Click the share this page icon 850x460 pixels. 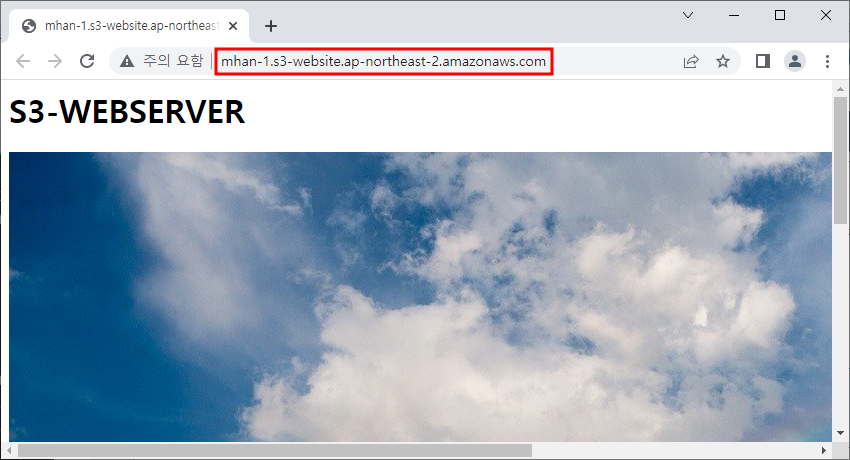coord(691,61)
